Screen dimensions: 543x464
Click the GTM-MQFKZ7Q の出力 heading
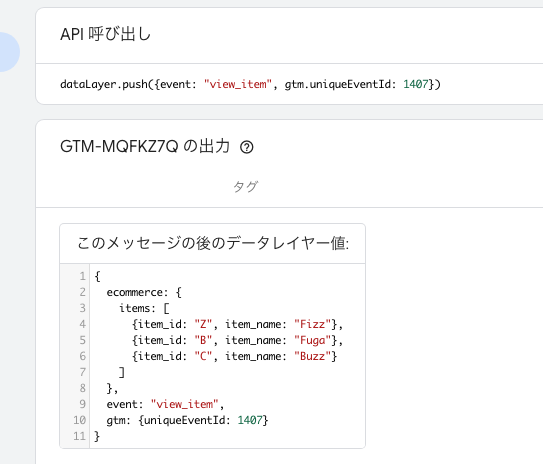[x=145, y=146]
